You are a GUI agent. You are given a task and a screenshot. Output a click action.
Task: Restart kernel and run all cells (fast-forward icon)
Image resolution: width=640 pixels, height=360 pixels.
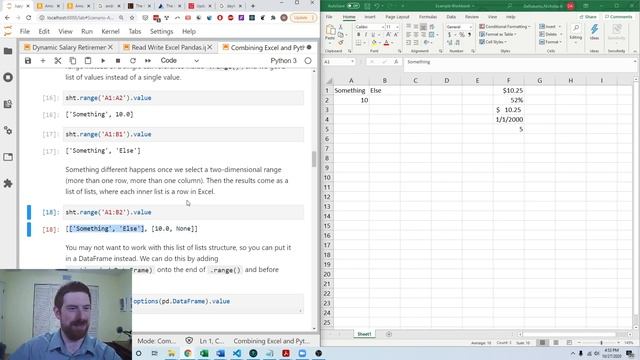pos(148,60)
